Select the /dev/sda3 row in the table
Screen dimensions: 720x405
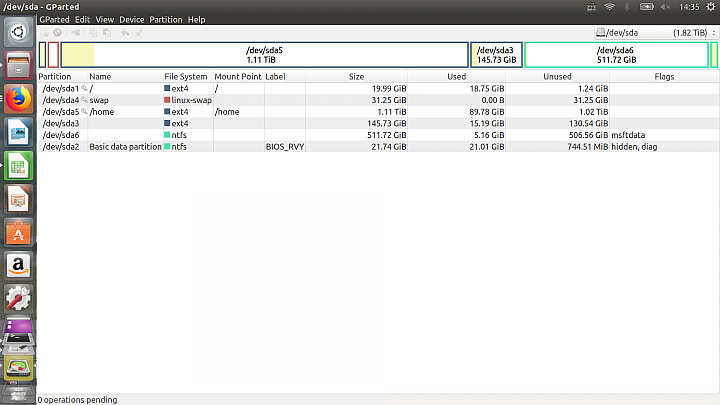point(378,124)
